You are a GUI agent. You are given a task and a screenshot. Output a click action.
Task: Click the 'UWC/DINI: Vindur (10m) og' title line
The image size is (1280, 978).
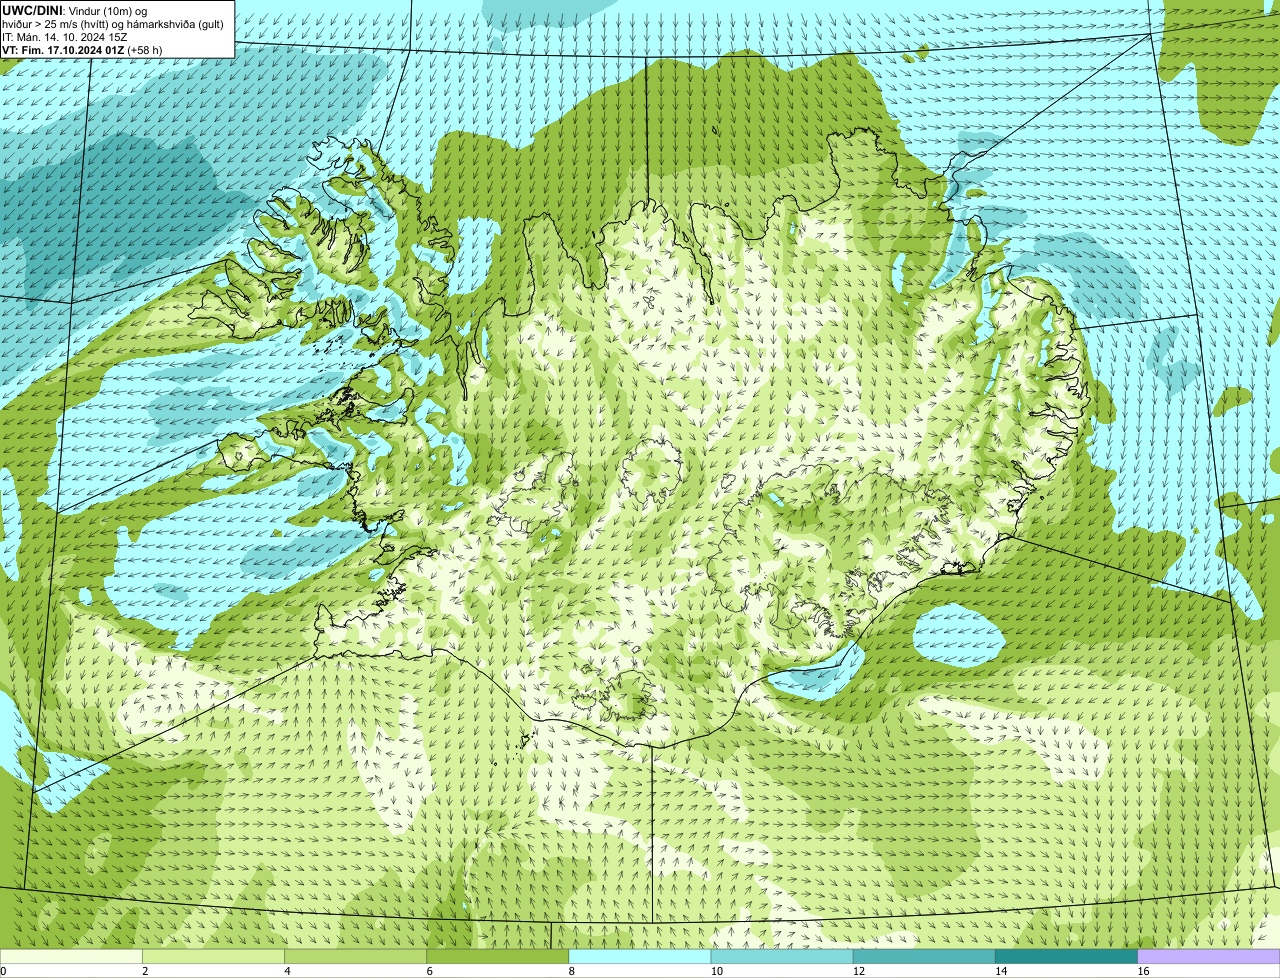[x=75, y=11]
